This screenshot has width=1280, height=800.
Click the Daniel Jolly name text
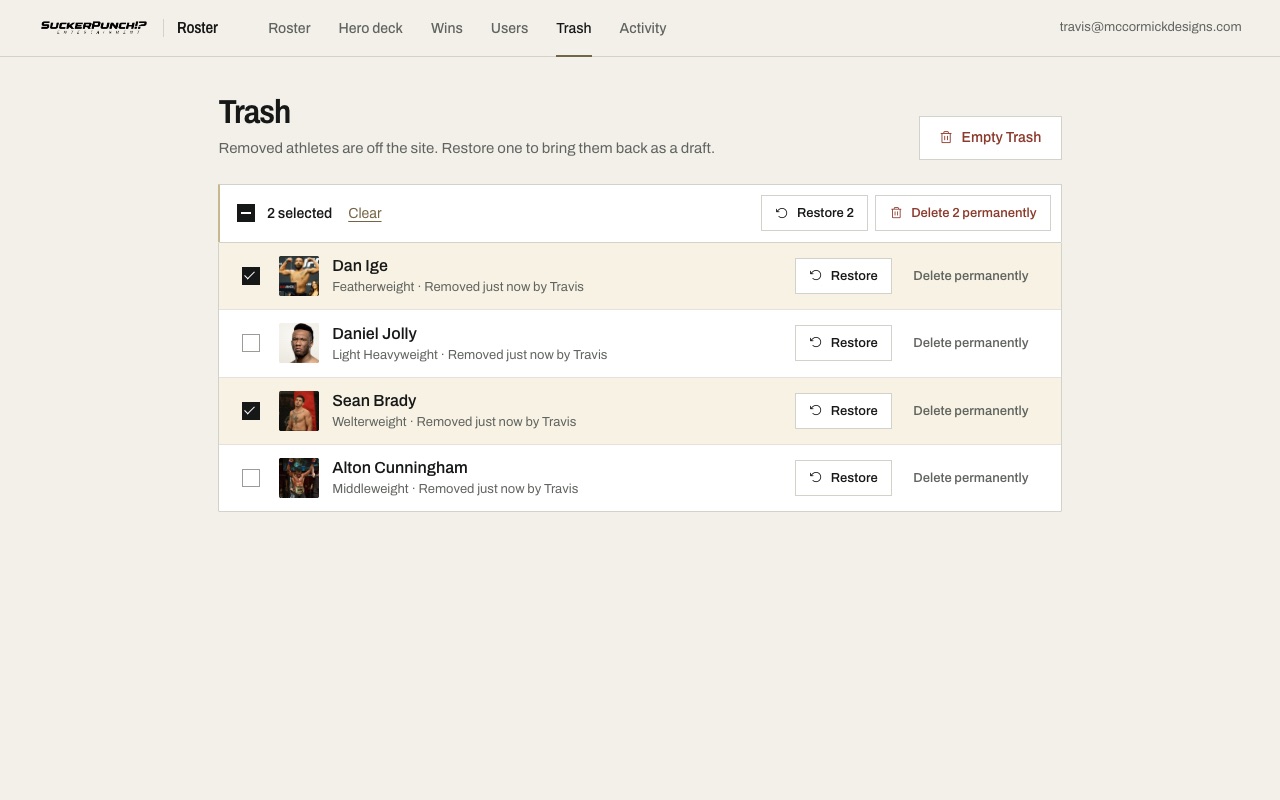(374, 334)
